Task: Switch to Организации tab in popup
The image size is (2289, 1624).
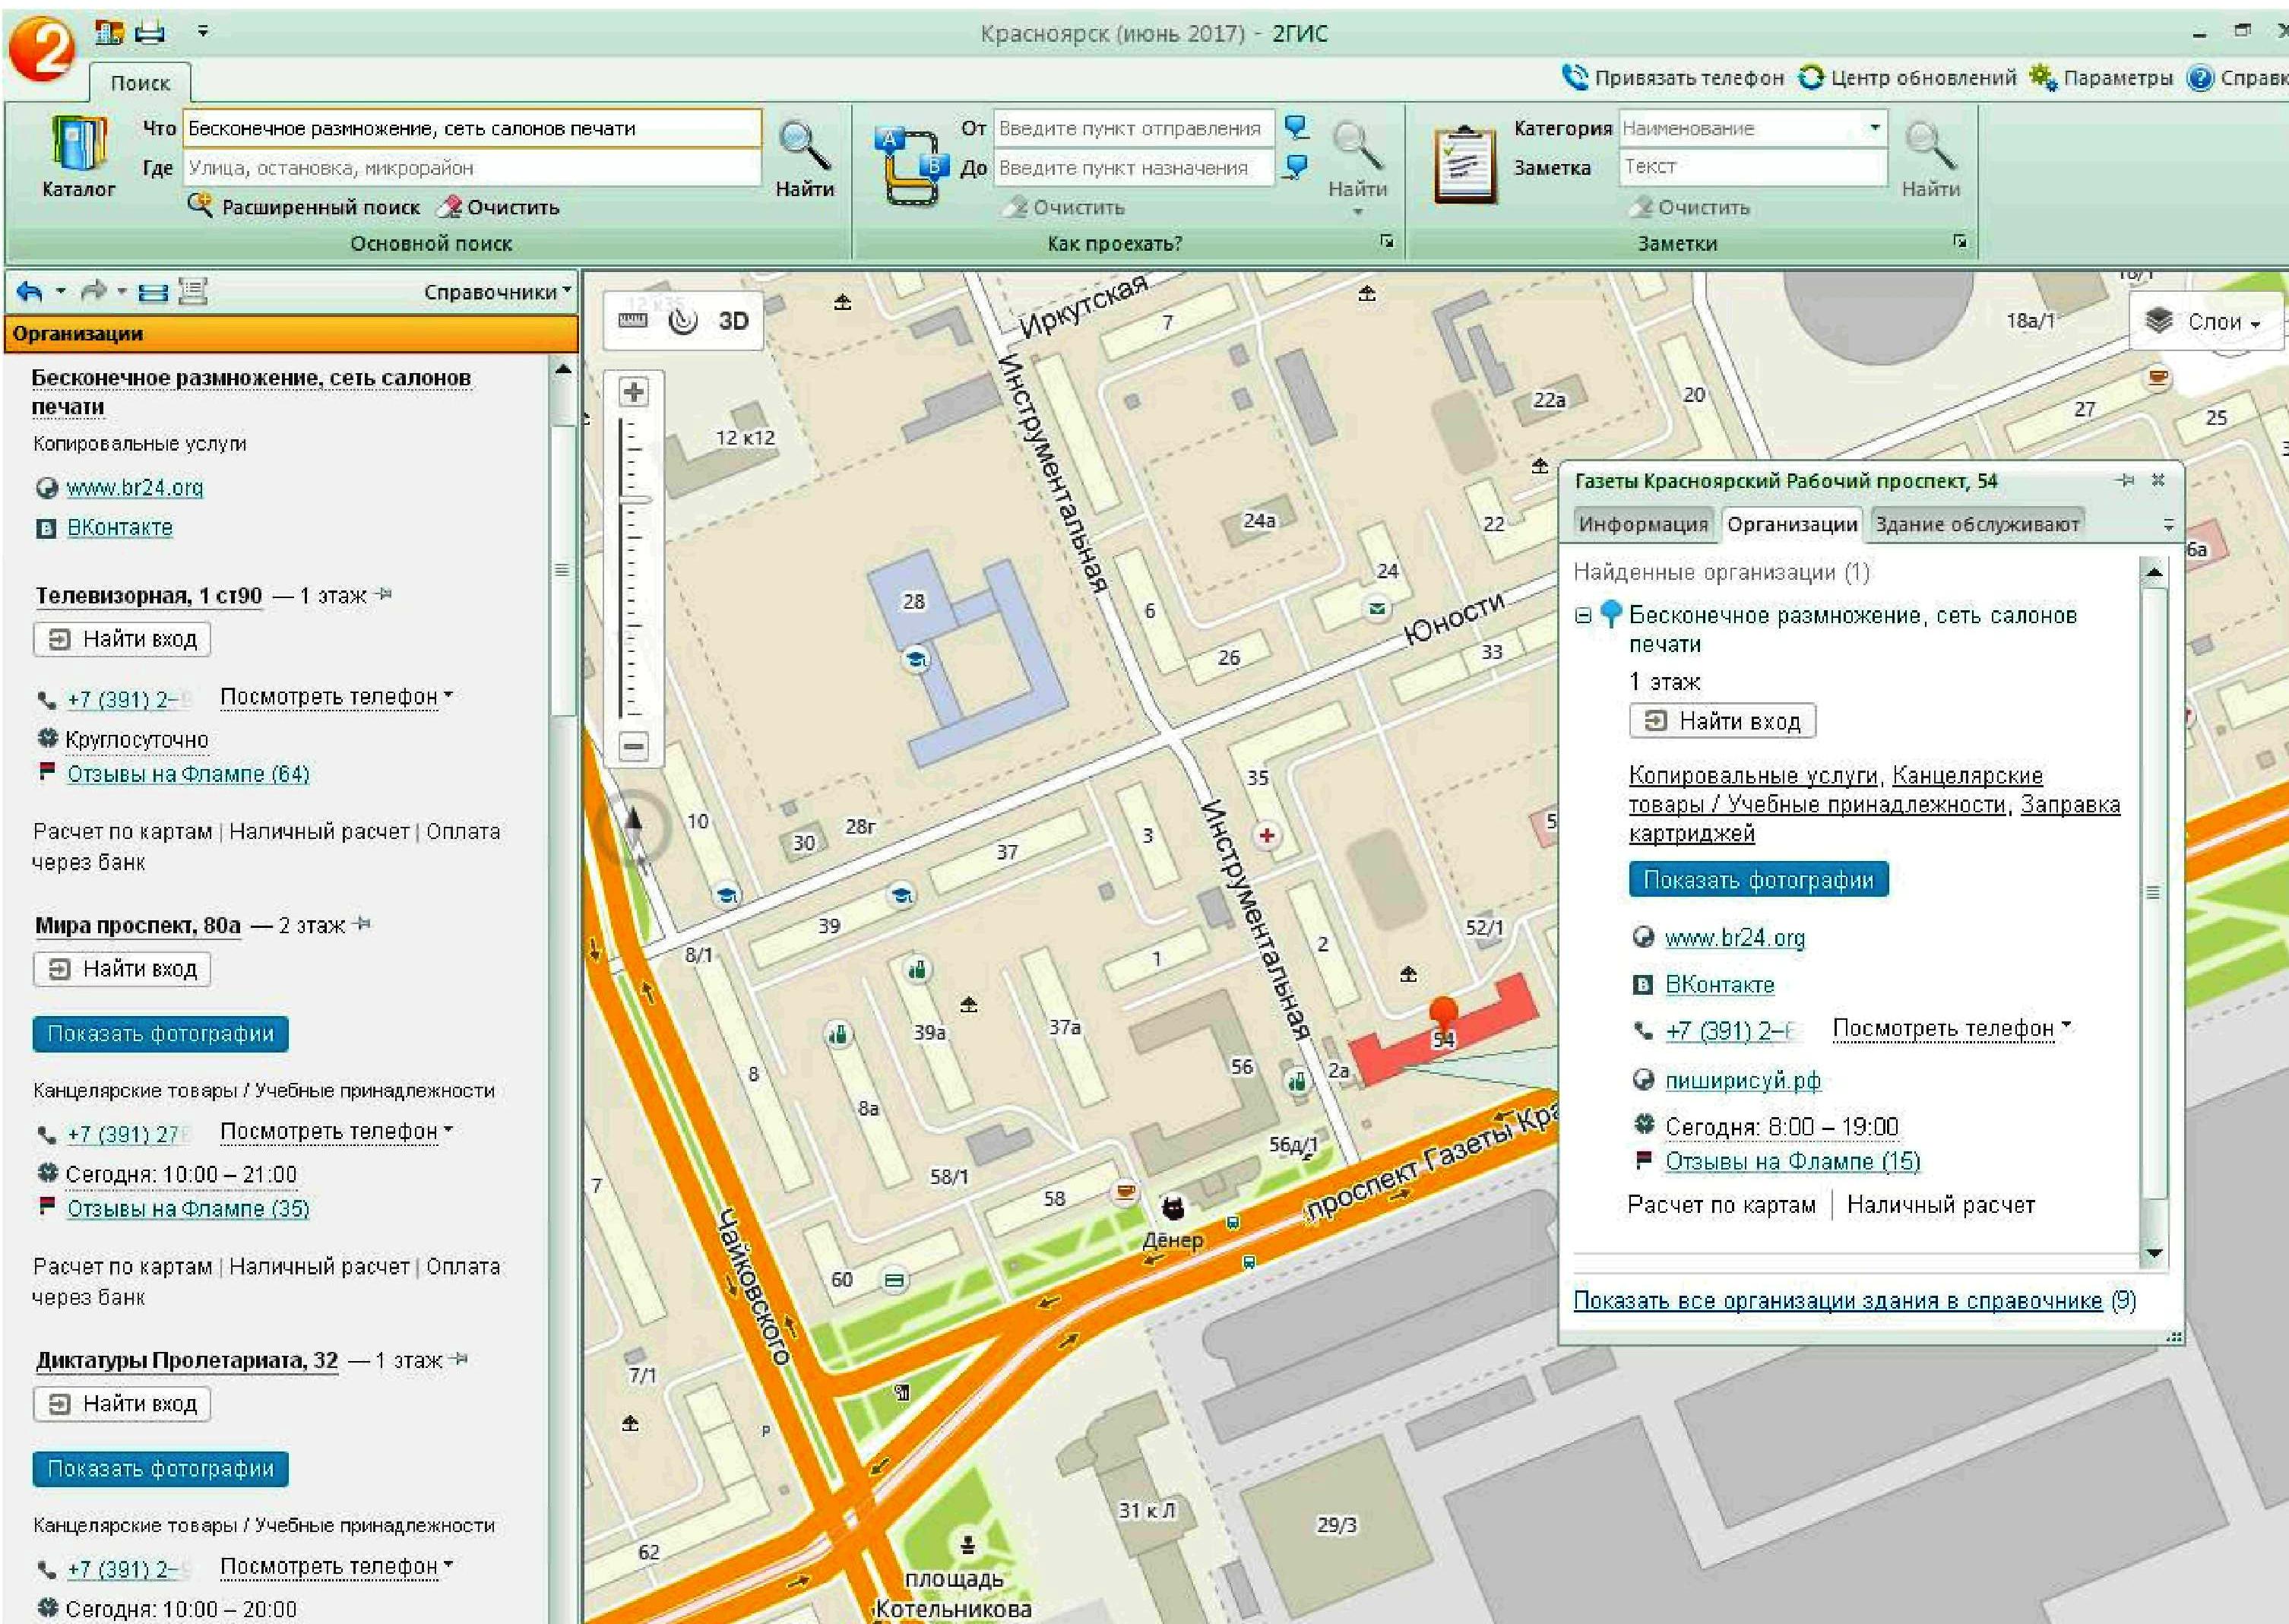Action: pyautogui.click(x=1792, y=524)
